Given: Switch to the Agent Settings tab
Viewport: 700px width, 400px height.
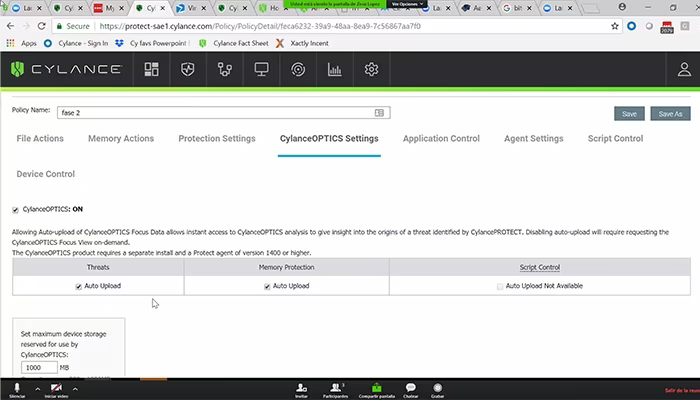Looking at the screenshot, I should (x=533, y=139).
